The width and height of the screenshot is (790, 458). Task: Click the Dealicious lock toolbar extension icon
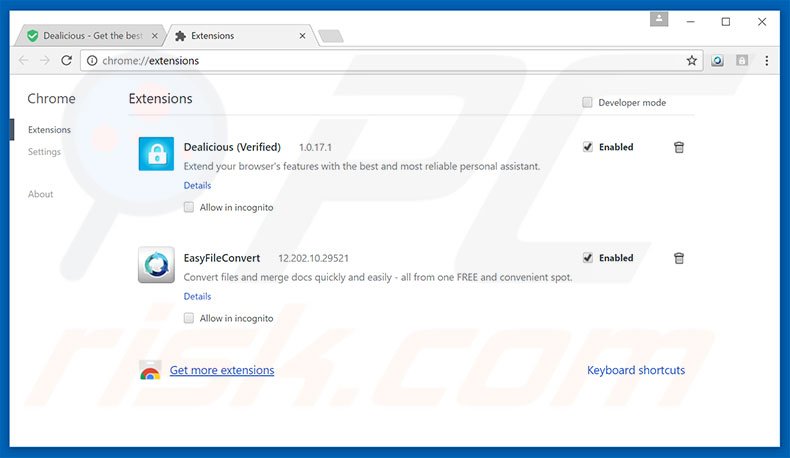click(x=742, y=60)
